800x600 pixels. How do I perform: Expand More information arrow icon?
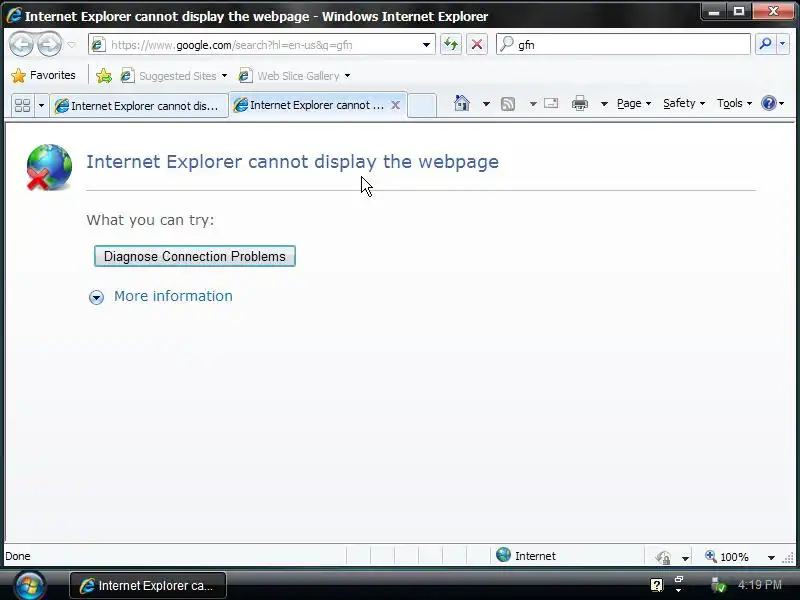point(96,297)
